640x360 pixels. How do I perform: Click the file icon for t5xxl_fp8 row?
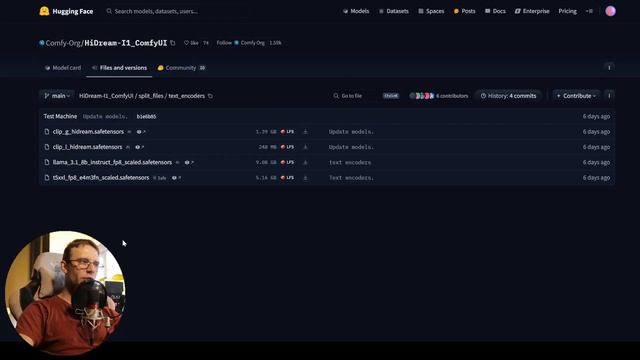[x=47, y=178]
